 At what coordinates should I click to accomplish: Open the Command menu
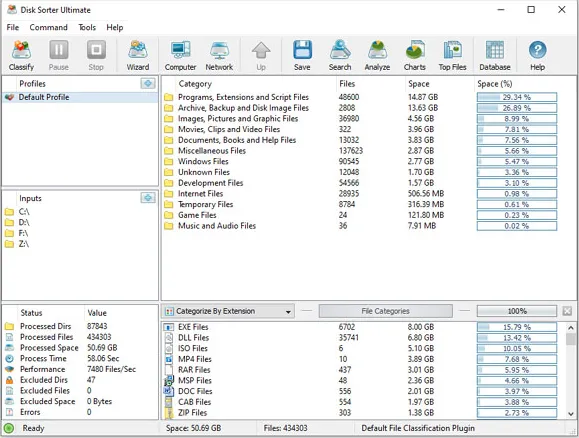point(48,27)
